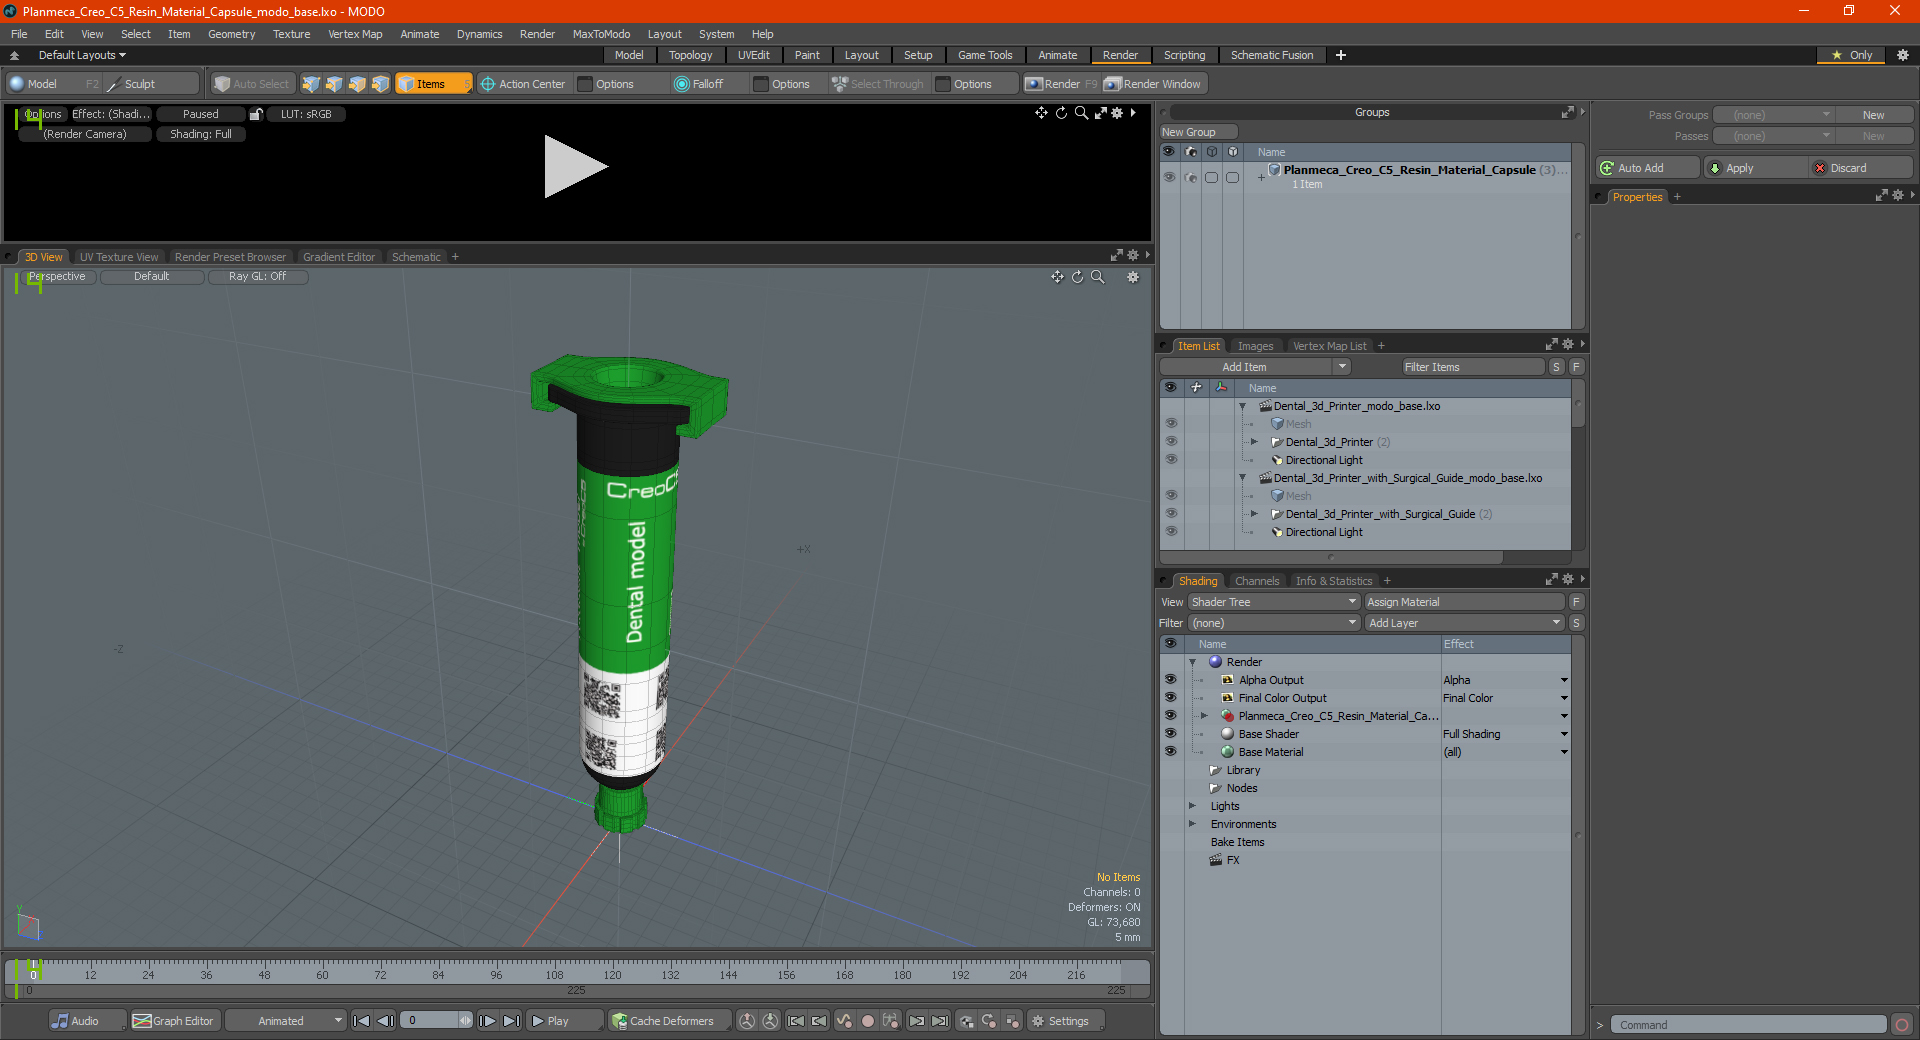Toggle visibility of Dental_3d_Printer item

coord(1171,442)
